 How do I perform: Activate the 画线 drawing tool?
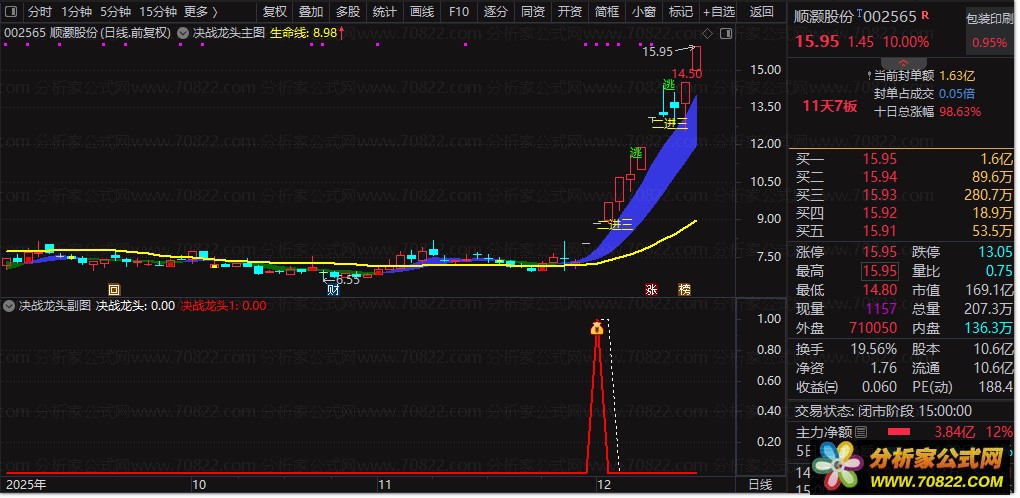(x=422, y=12)
